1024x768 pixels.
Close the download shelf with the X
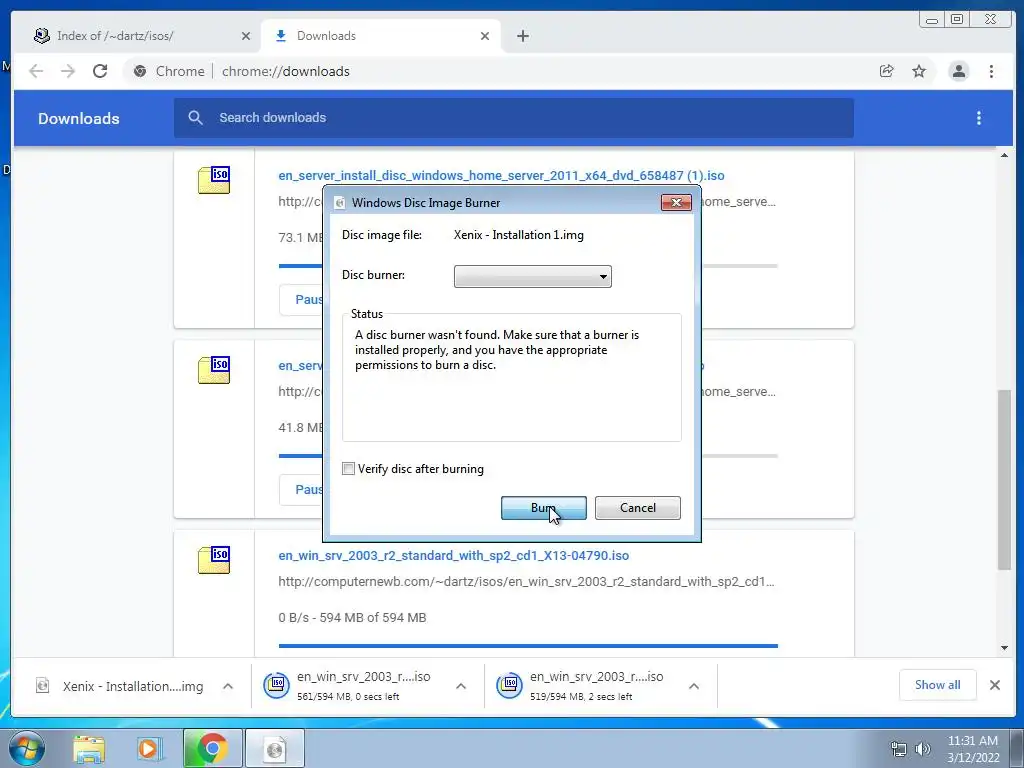click(x=995, y=685)
